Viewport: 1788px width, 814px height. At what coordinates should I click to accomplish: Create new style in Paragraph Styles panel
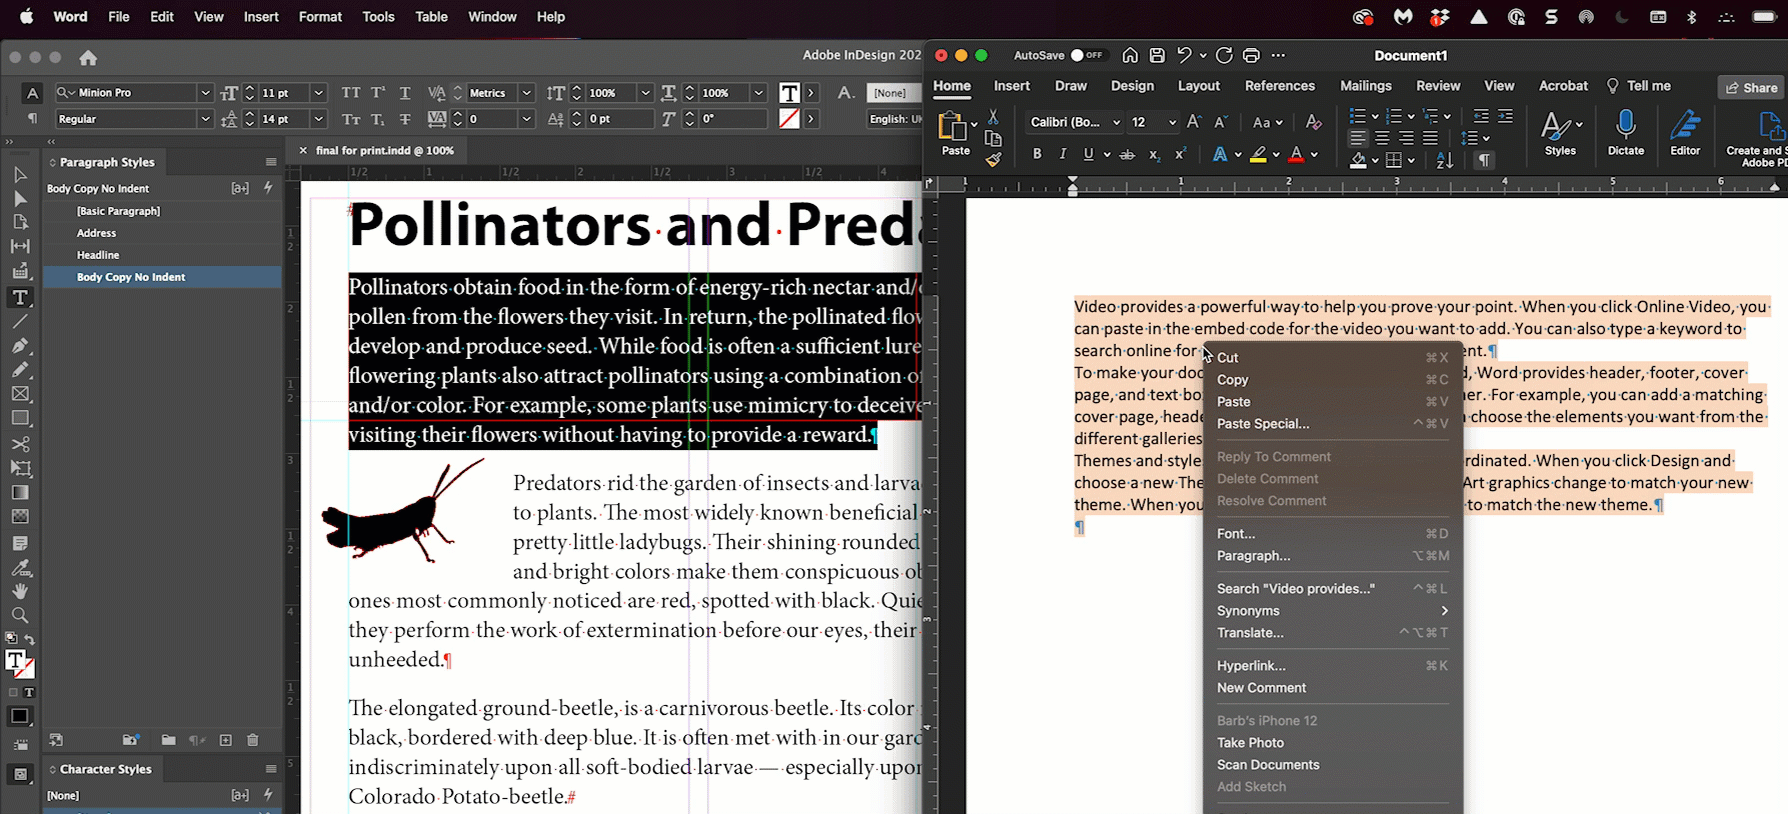tap(226, 740)
